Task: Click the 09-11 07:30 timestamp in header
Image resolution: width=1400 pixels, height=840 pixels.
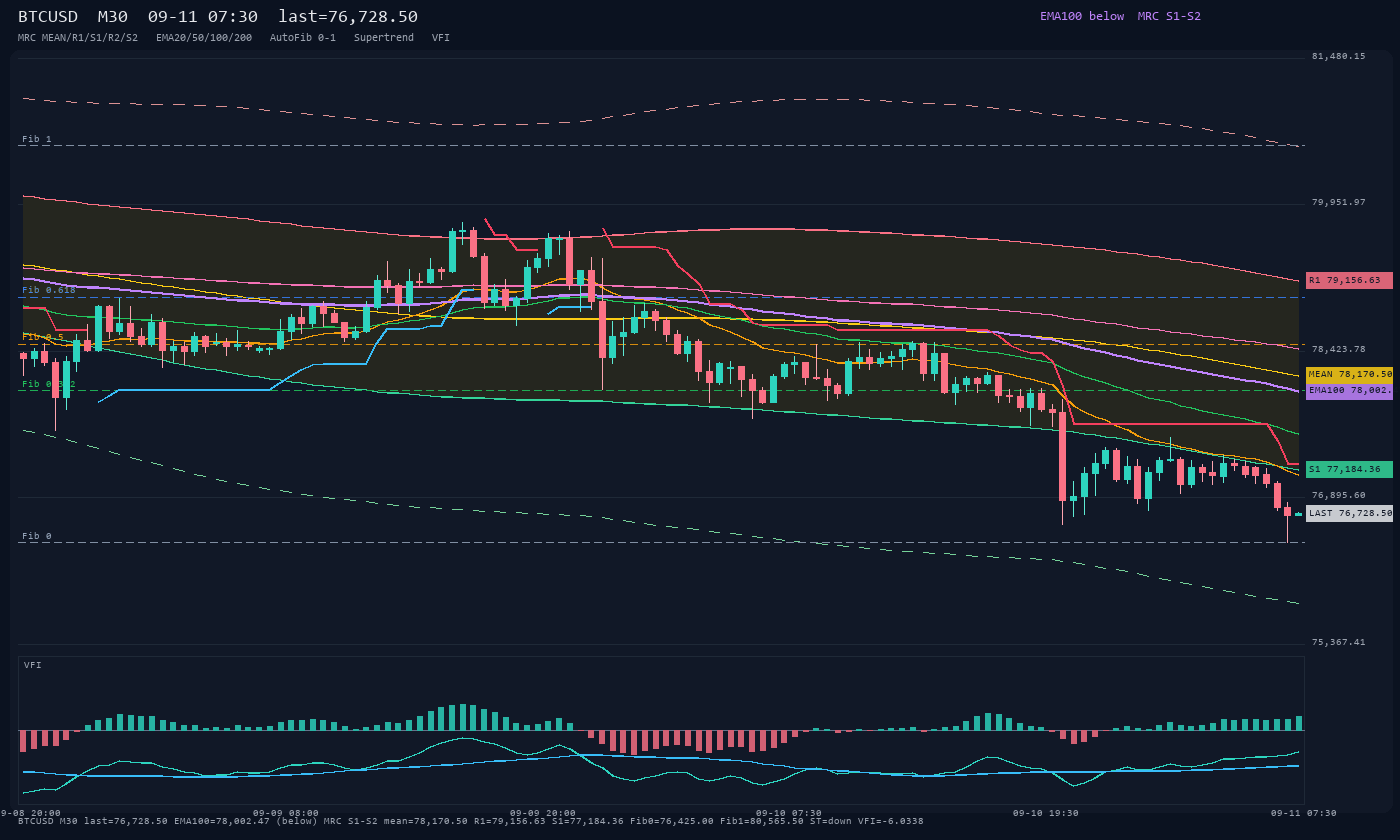Action: click(203, 17)
